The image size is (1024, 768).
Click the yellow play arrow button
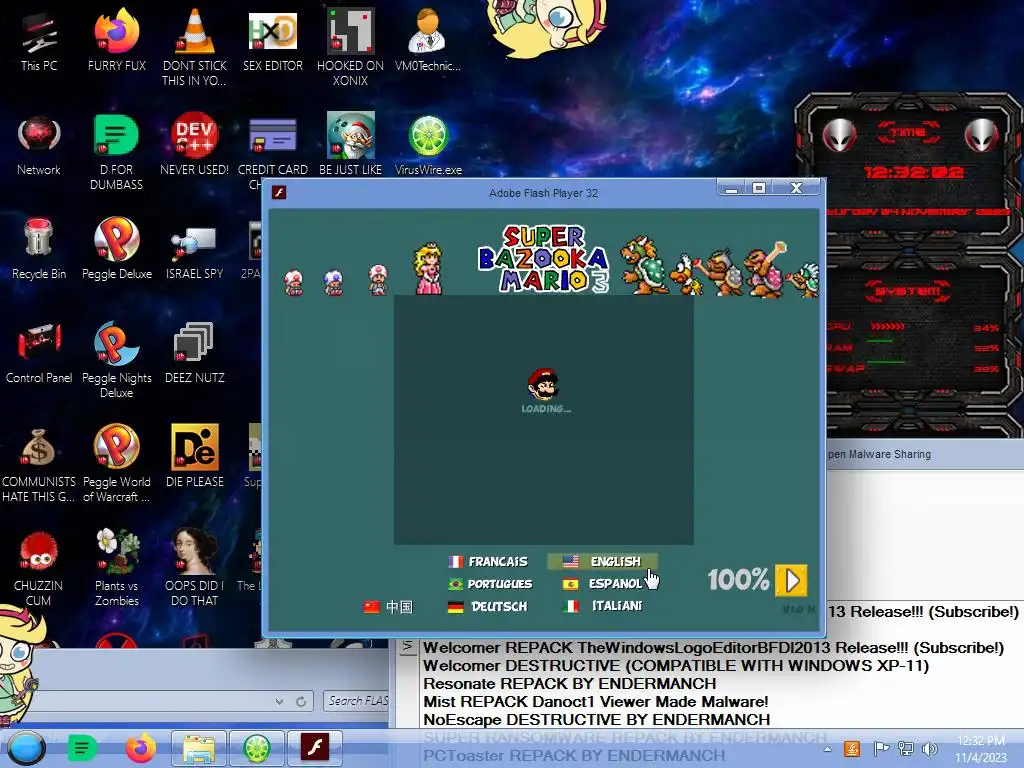[791, 581]
